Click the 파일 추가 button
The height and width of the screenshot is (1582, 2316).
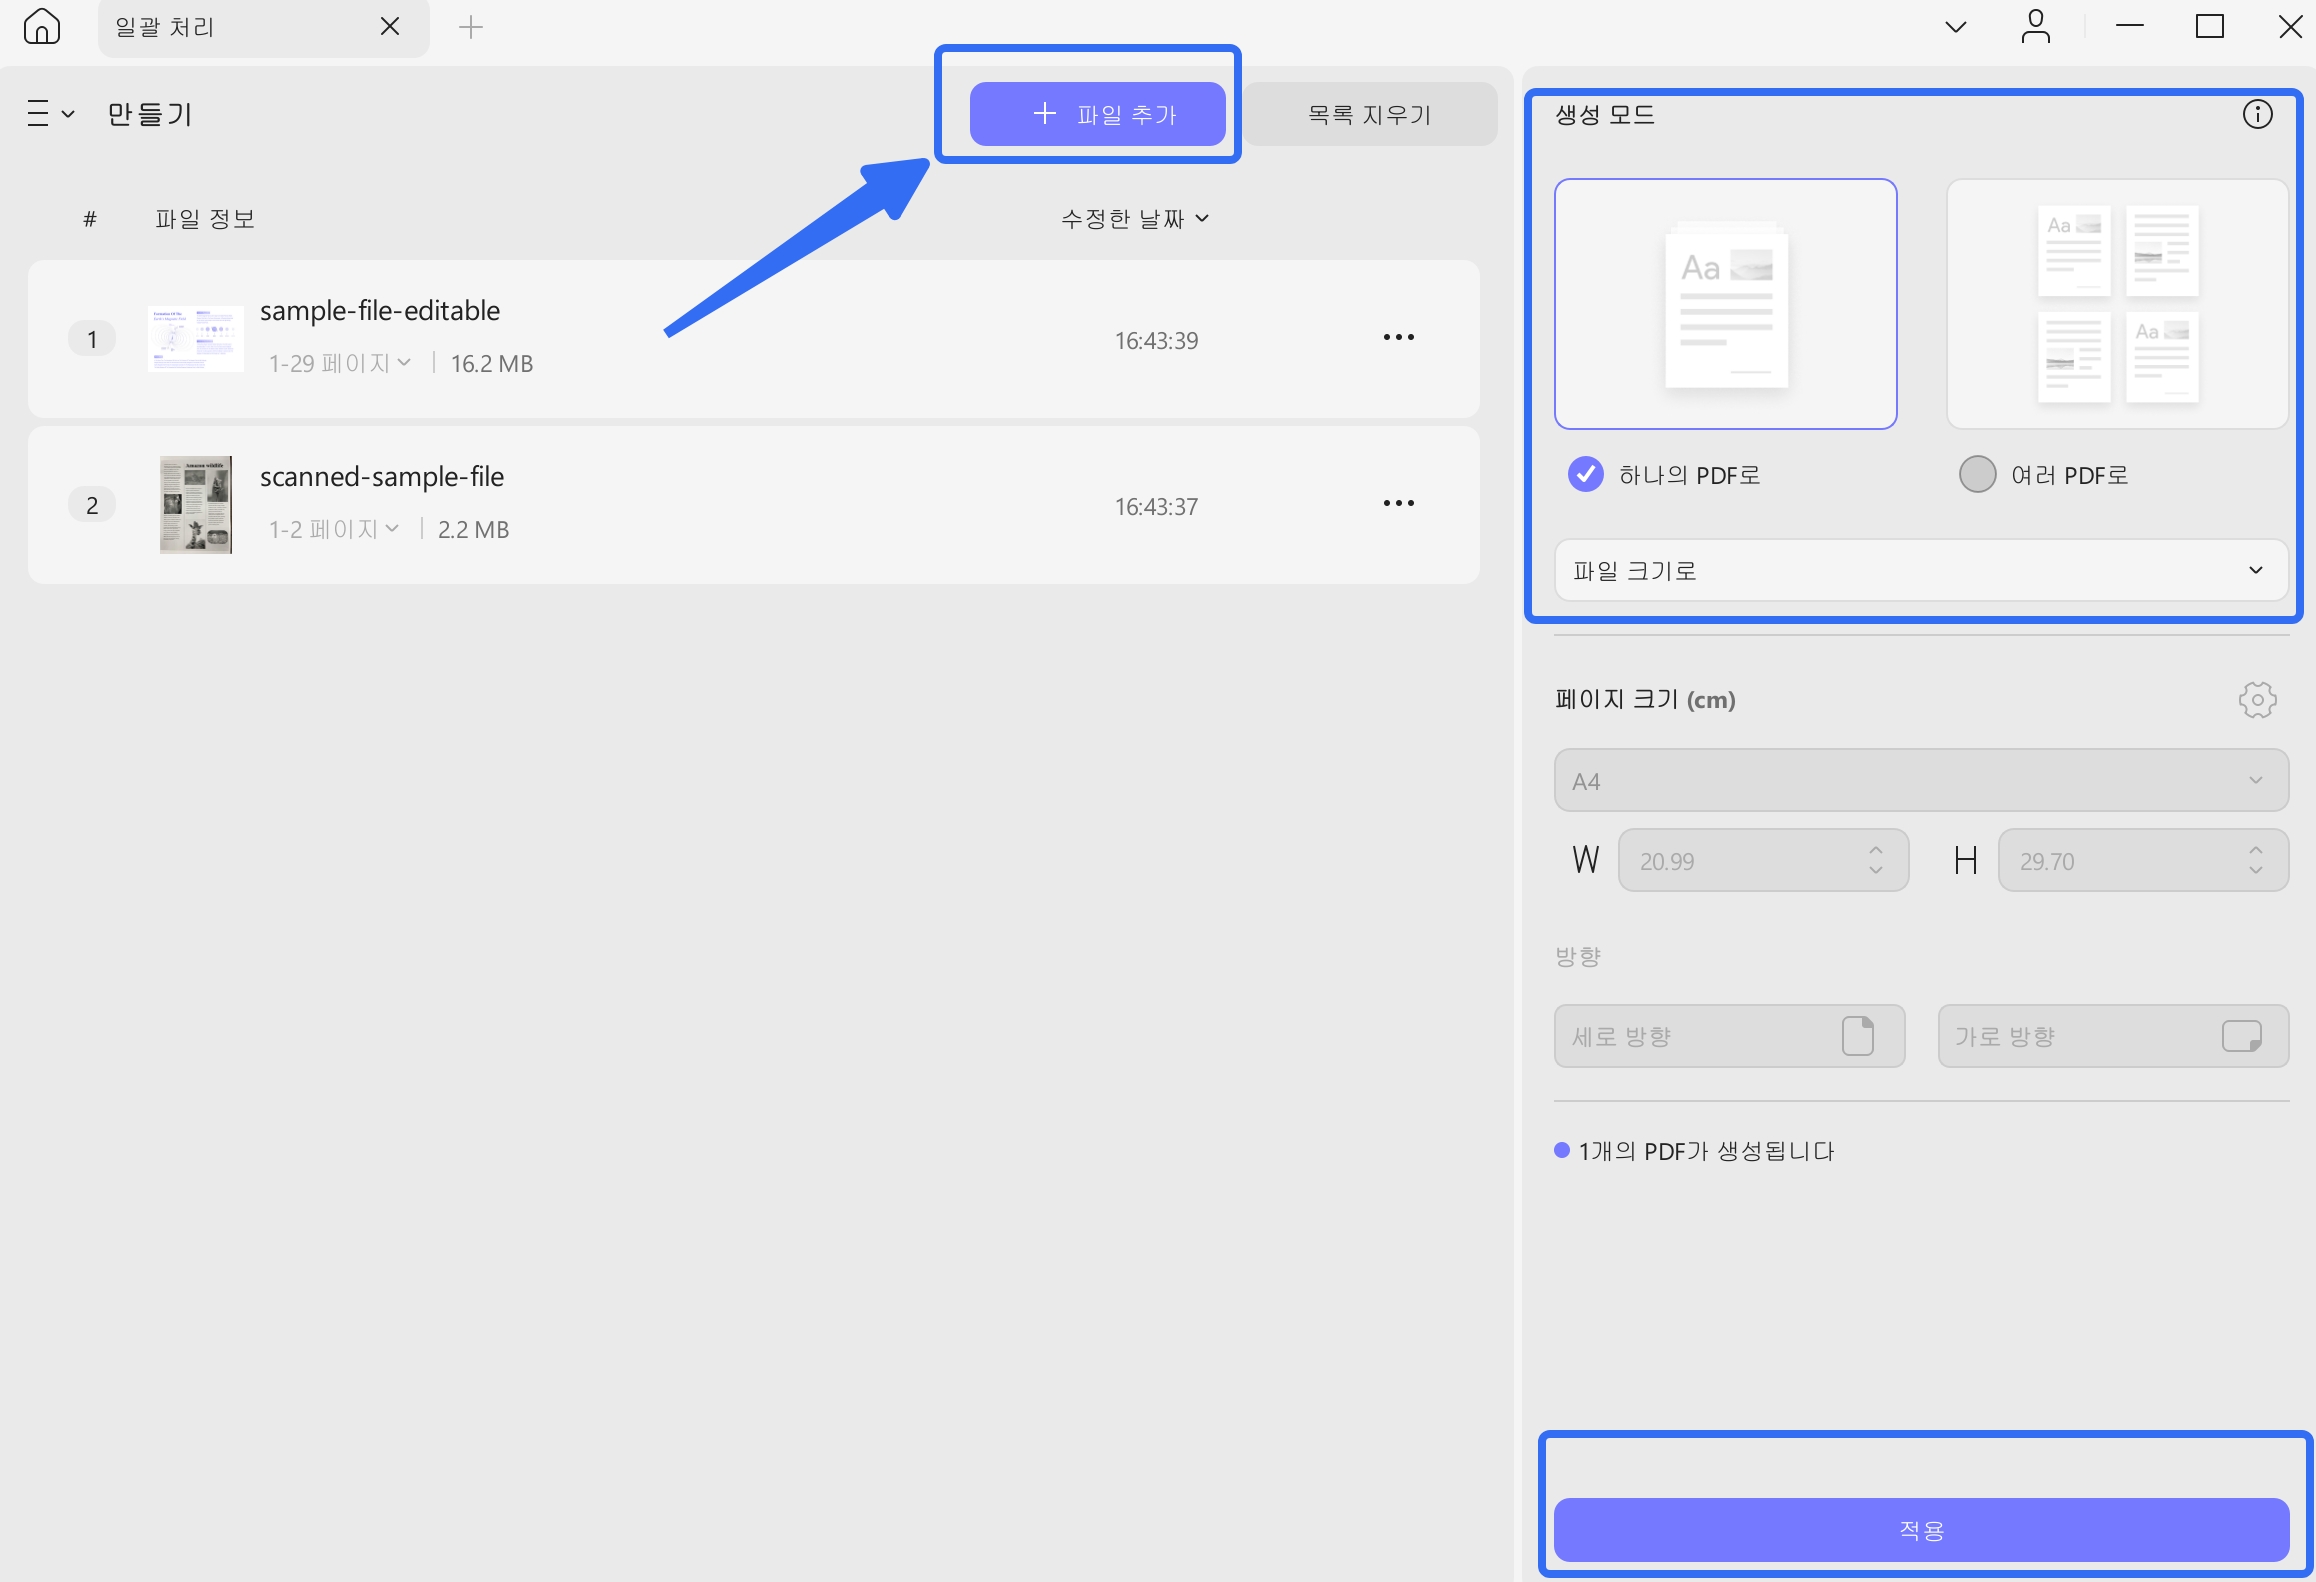tap(1097, 114)
